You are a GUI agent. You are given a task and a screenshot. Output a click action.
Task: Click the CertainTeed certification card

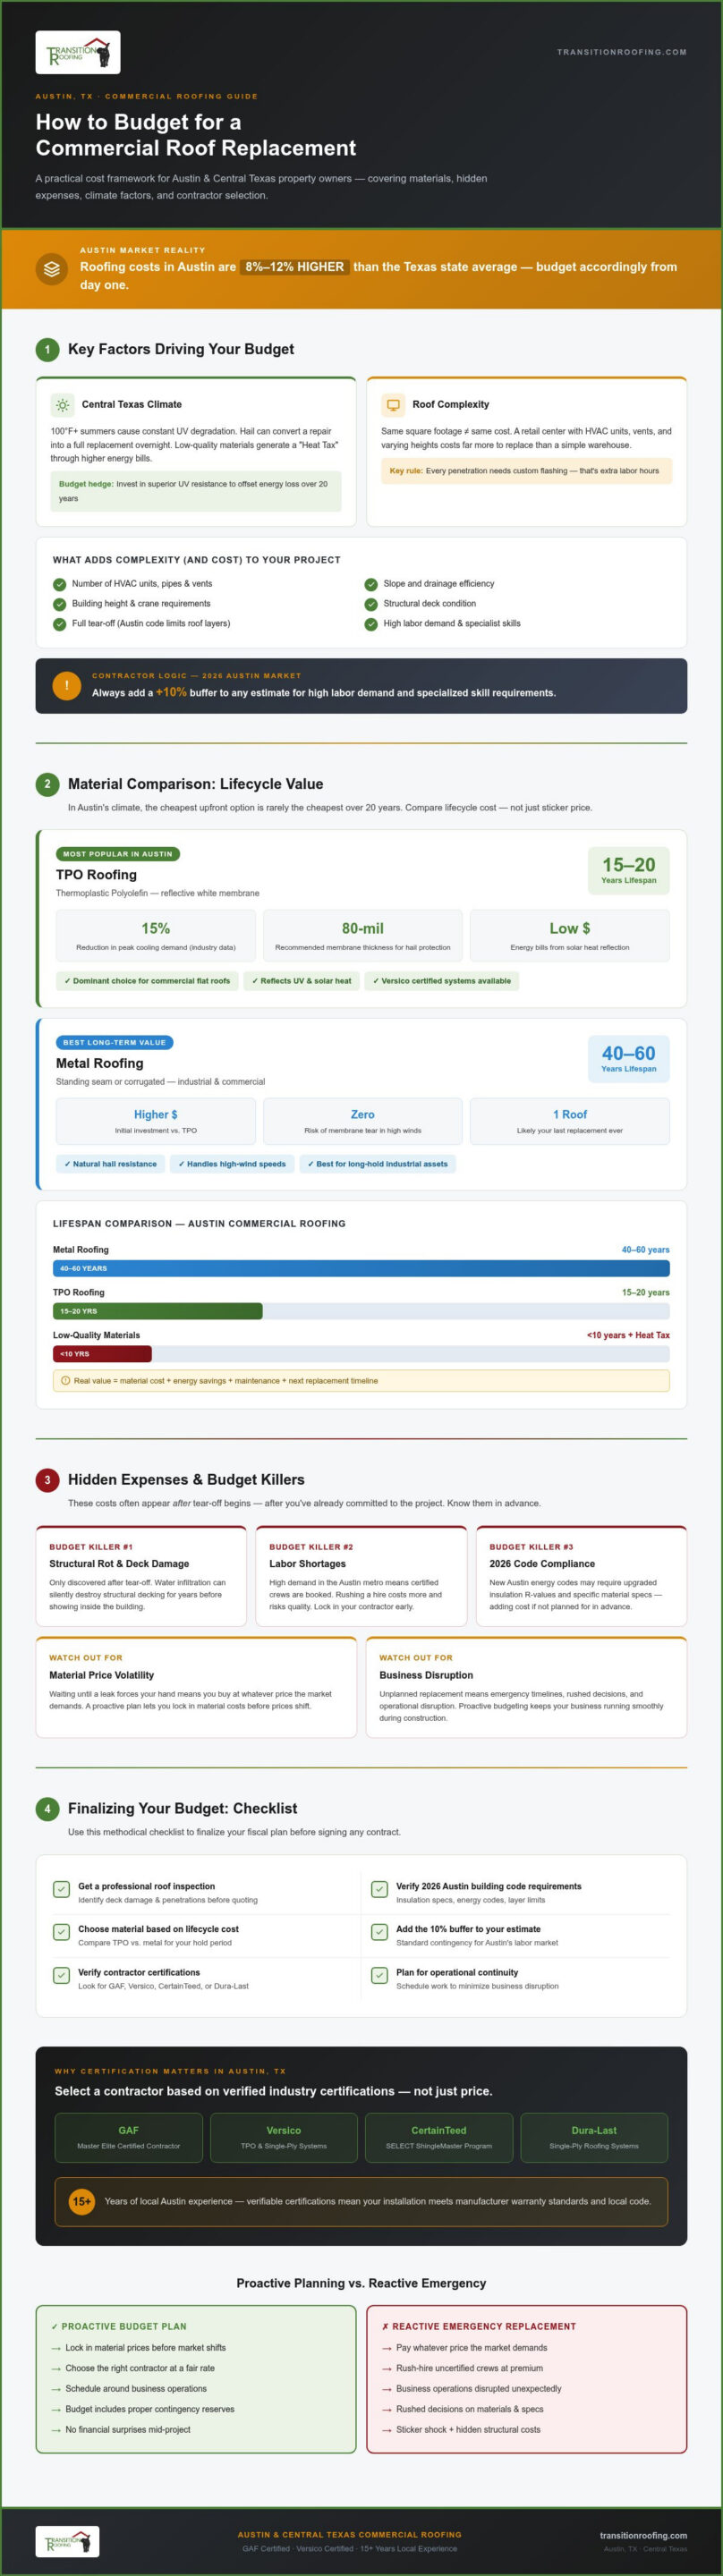[439, 2137]
